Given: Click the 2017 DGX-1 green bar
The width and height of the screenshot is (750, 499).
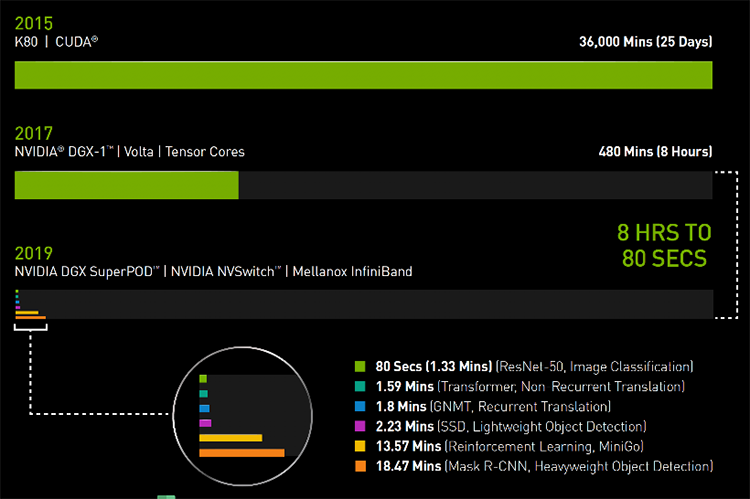Looking at the screenshot, I should coord(127,185).
